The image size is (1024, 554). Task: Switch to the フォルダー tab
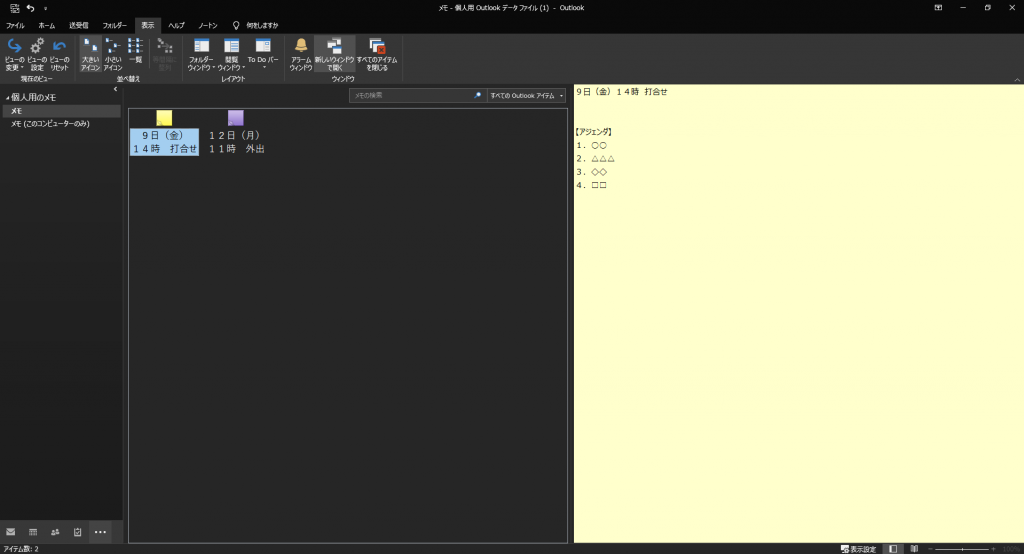114,25
